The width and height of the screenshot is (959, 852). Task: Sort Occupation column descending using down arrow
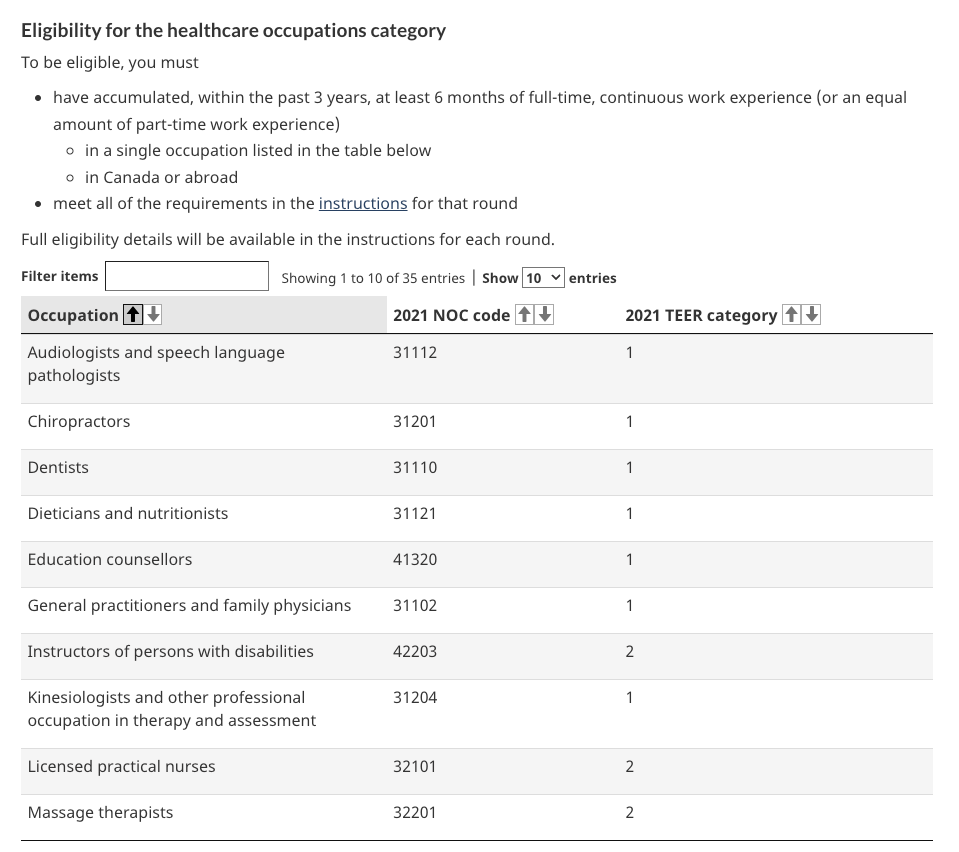click(153, 315)
